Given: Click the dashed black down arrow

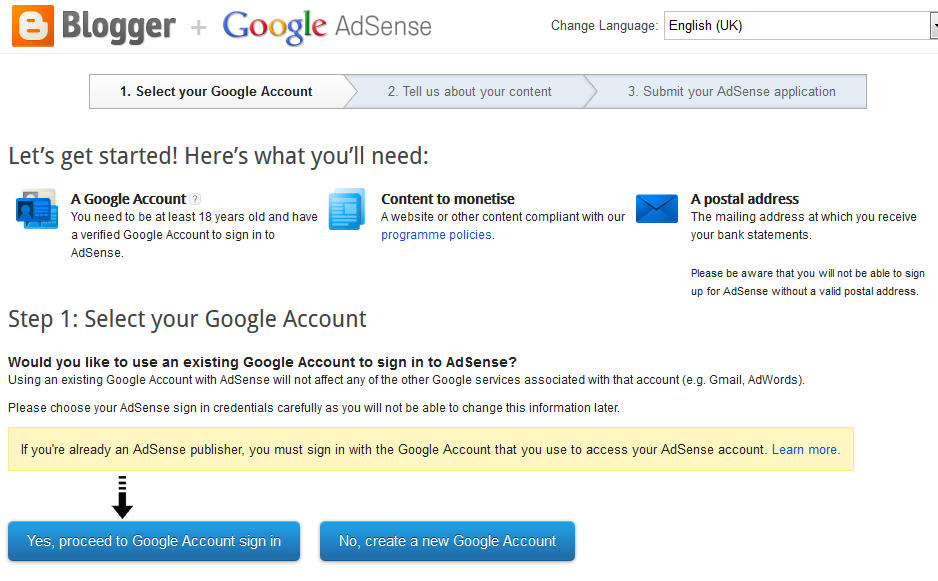Looking at the screenshot, I should (x=122, y=497).
